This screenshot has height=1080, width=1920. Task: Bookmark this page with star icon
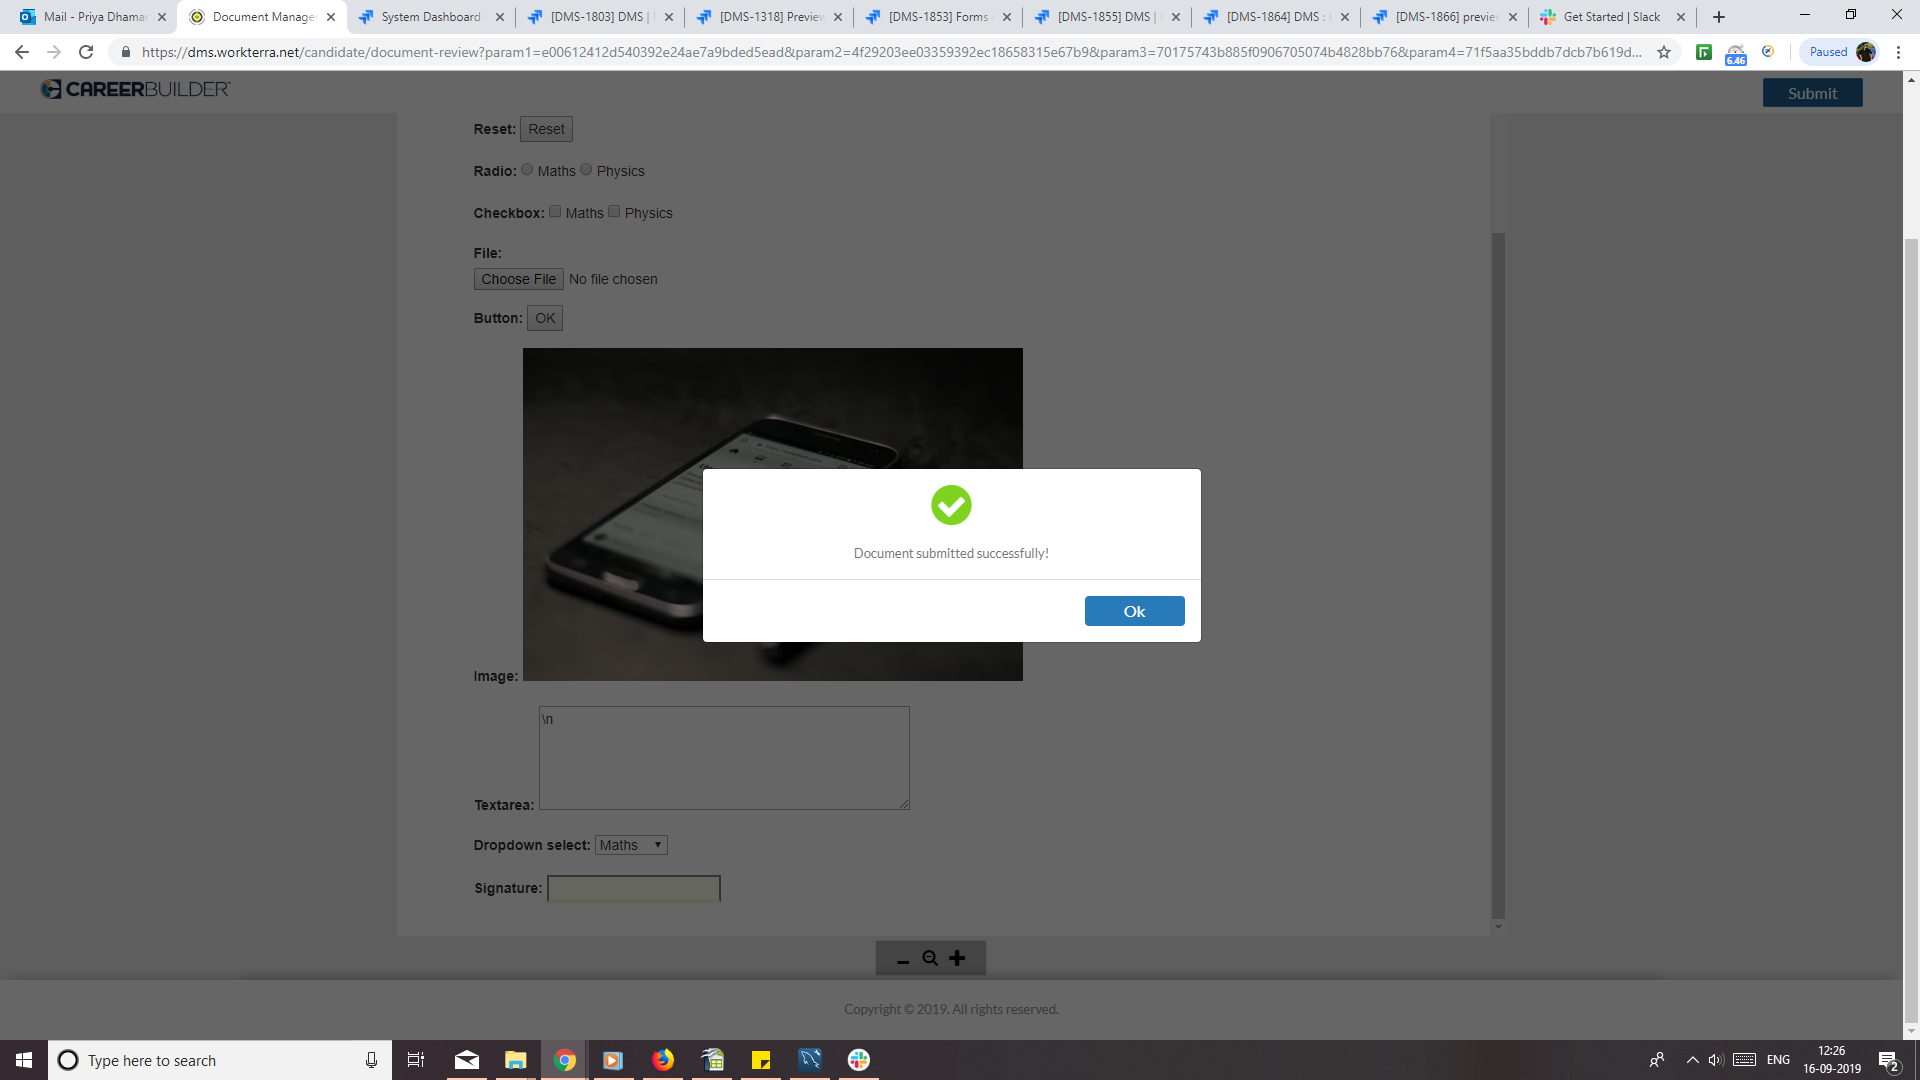click(1664, 52)
